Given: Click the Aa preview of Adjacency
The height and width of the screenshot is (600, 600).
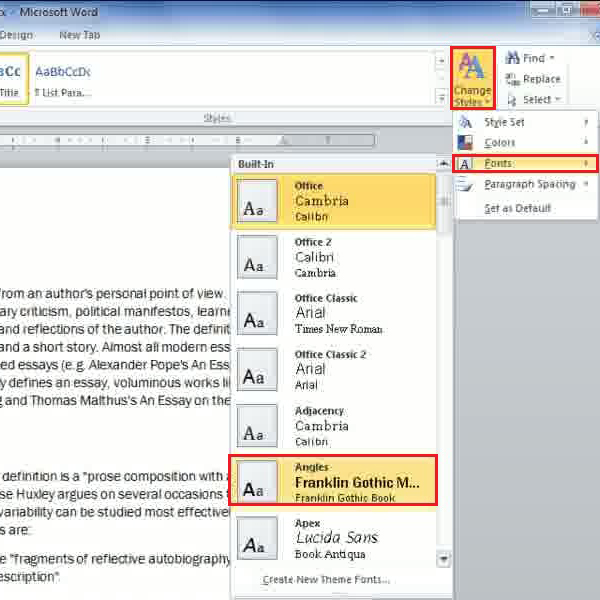Looking at the screenshot, I should tap(257, 426).
